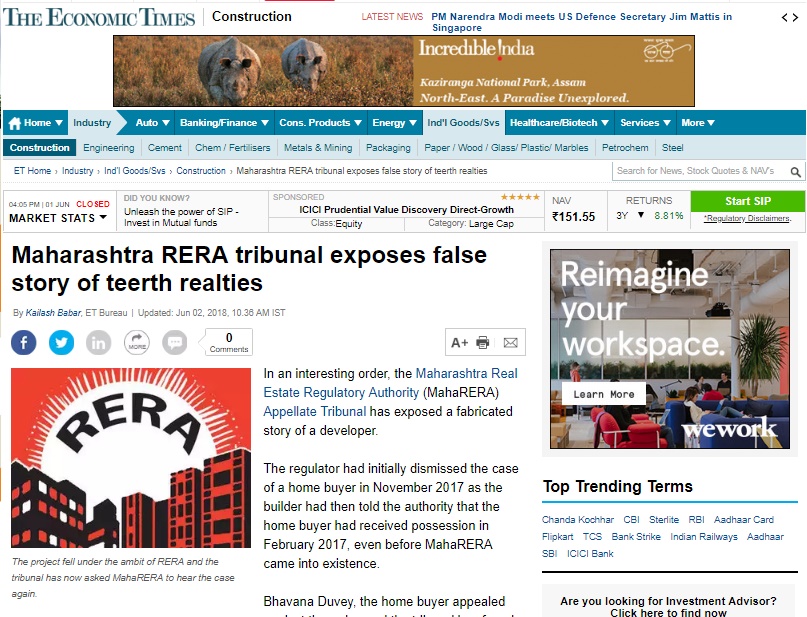
Task: Open the comments speech bubble icon
Action: click(174, 343)
